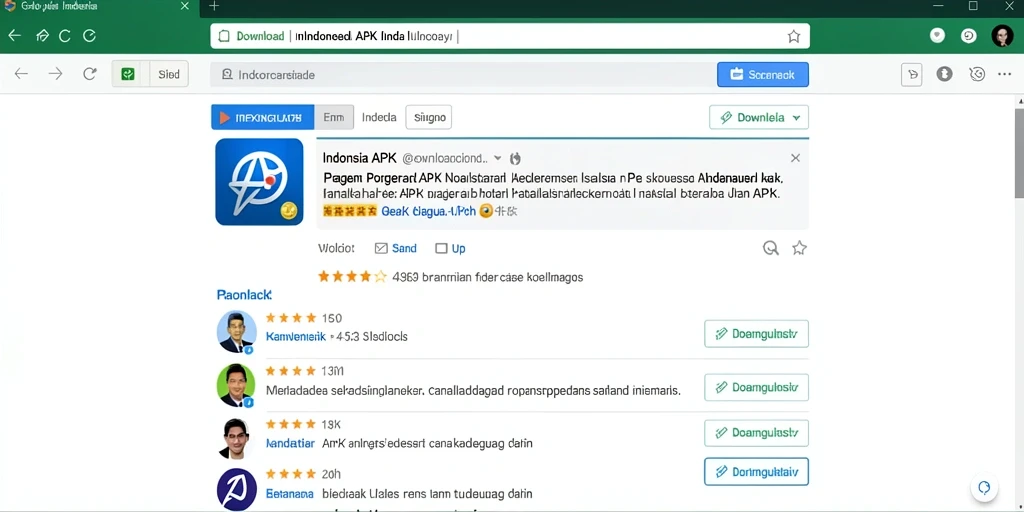This screenshot has height=512, width=1024.
Task: Select the Enm tab
Action: point(334,118)
